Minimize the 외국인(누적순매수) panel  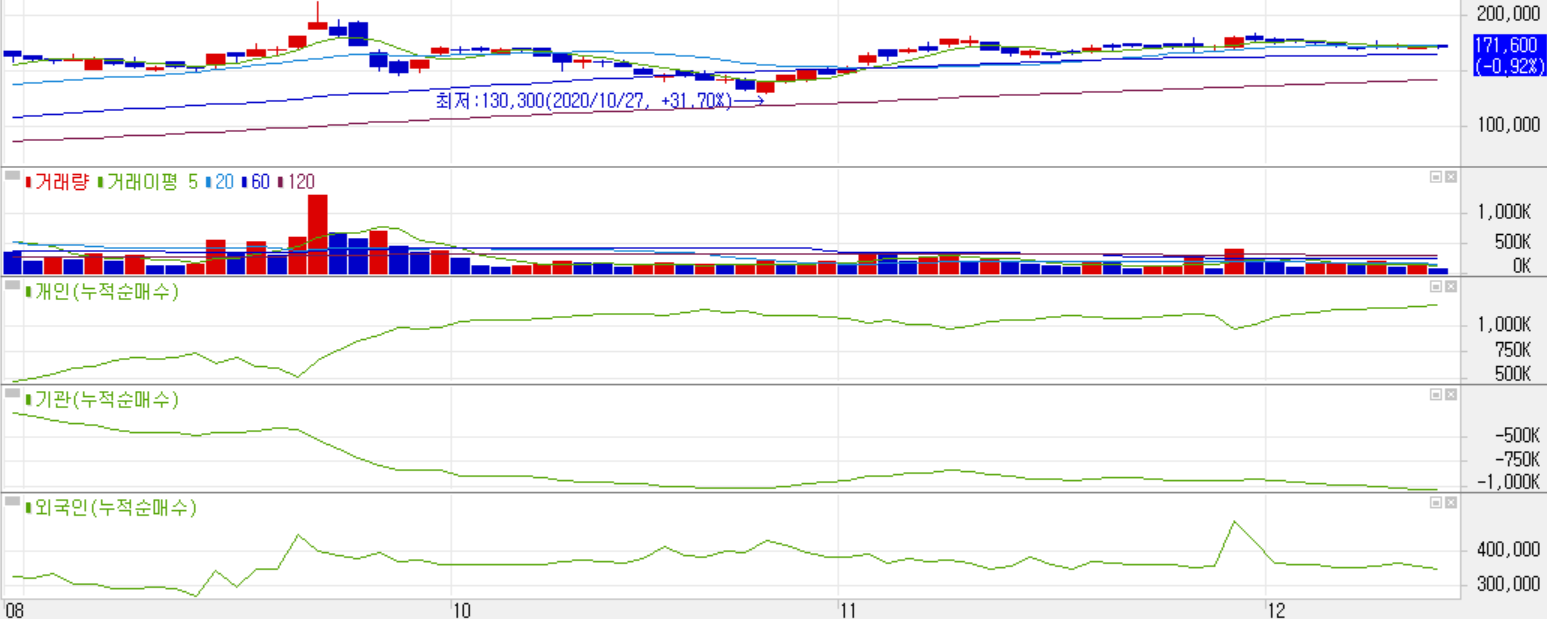coord(1436,503)
